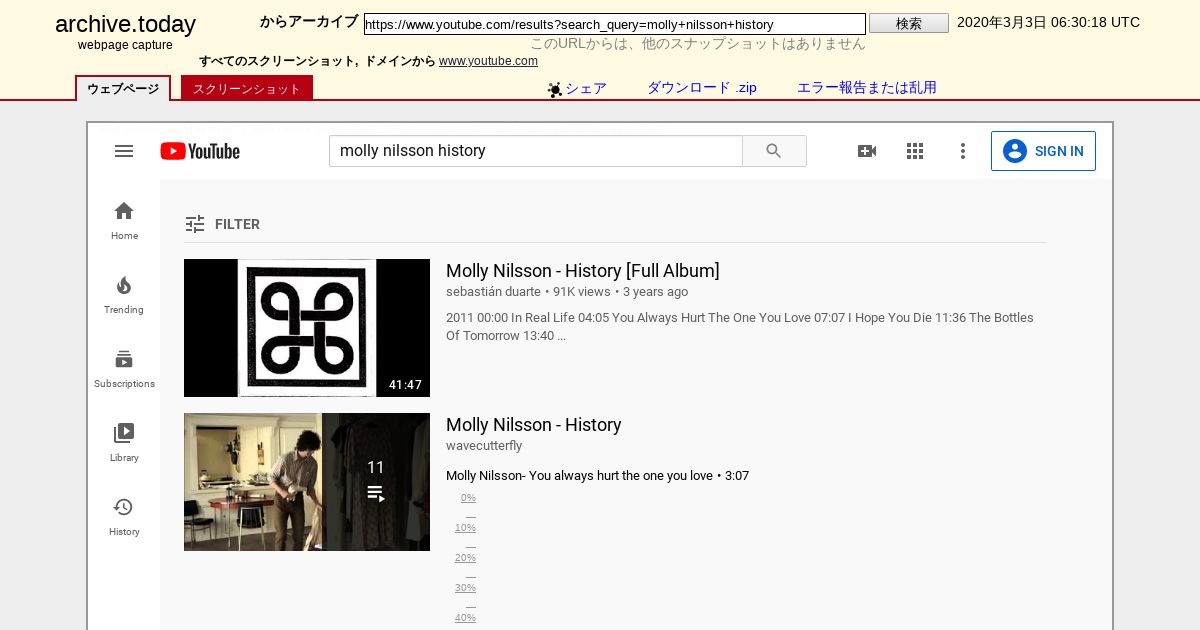
Task: Click the 0% link
Action: [468, 498]
